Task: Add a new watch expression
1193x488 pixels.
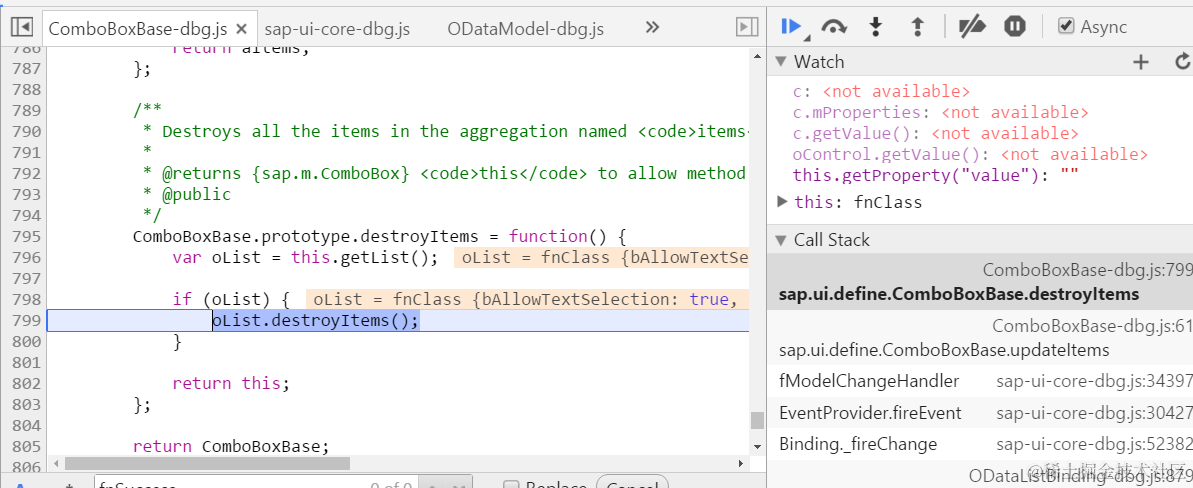Action: (x=1141, y=62)
